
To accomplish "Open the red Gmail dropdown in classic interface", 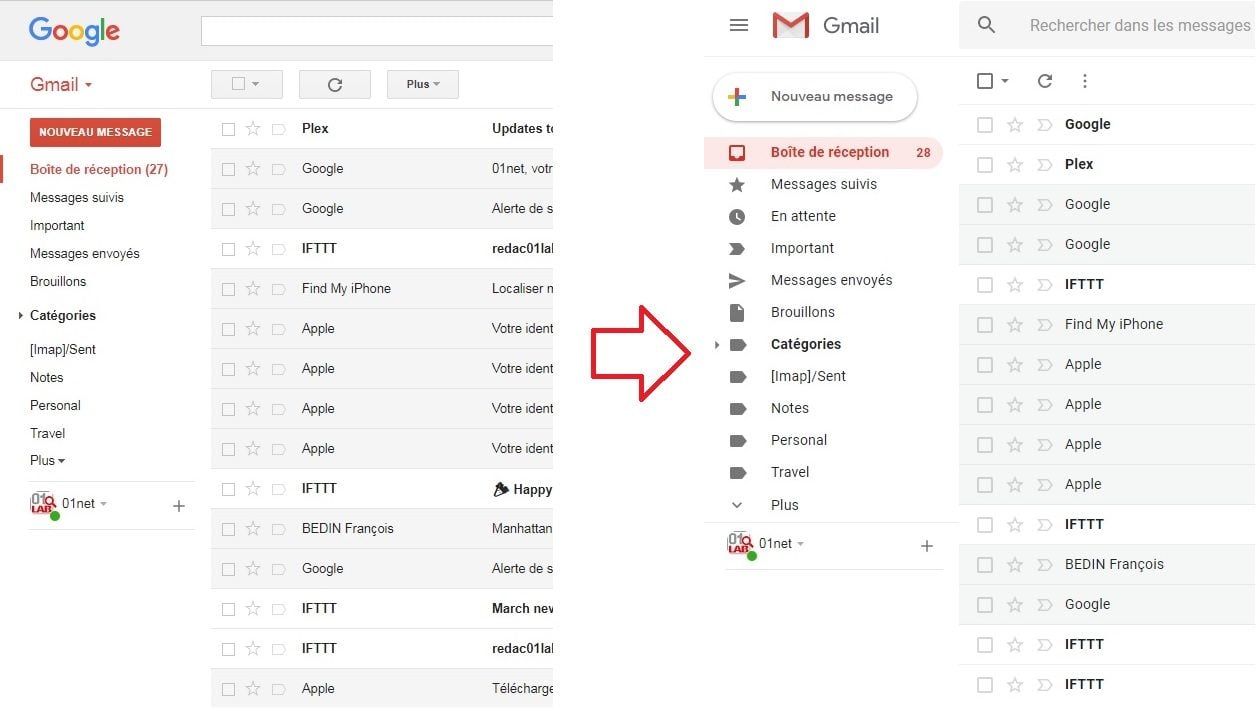I will [x=61, y=84].
